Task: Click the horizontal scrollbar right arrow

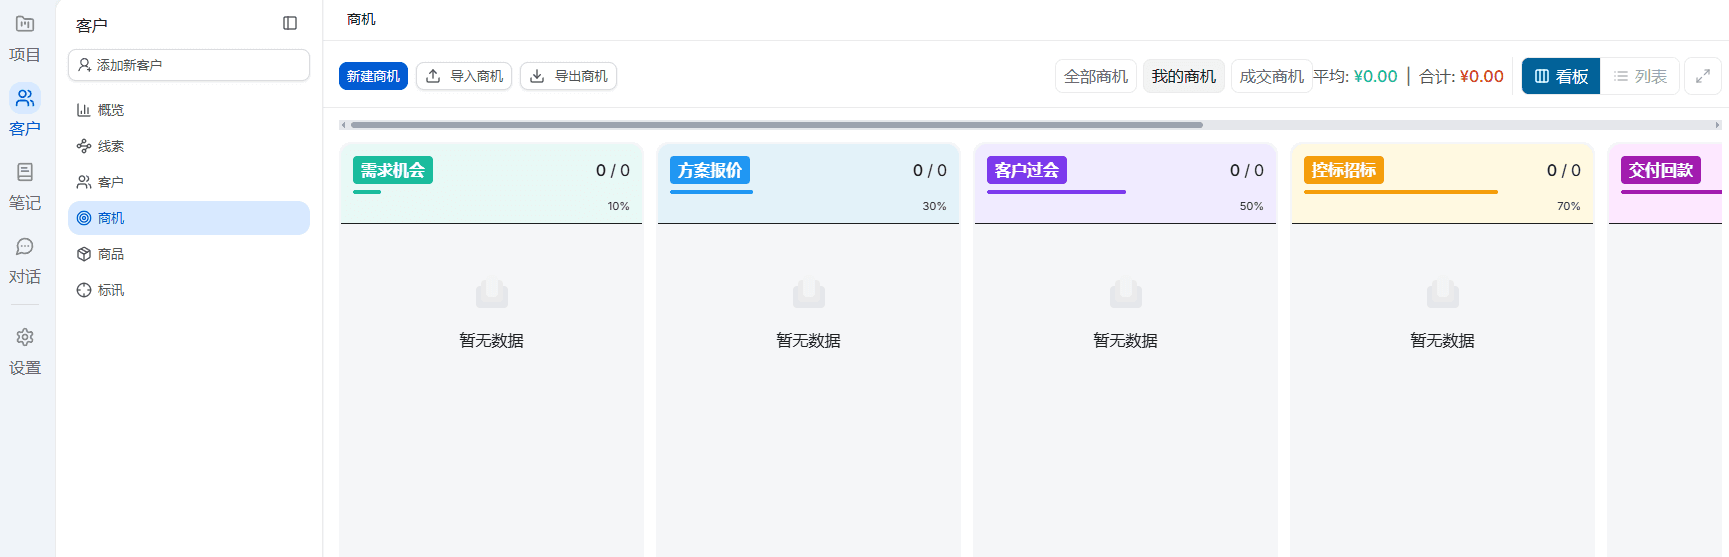Action: click(1717, 125)
